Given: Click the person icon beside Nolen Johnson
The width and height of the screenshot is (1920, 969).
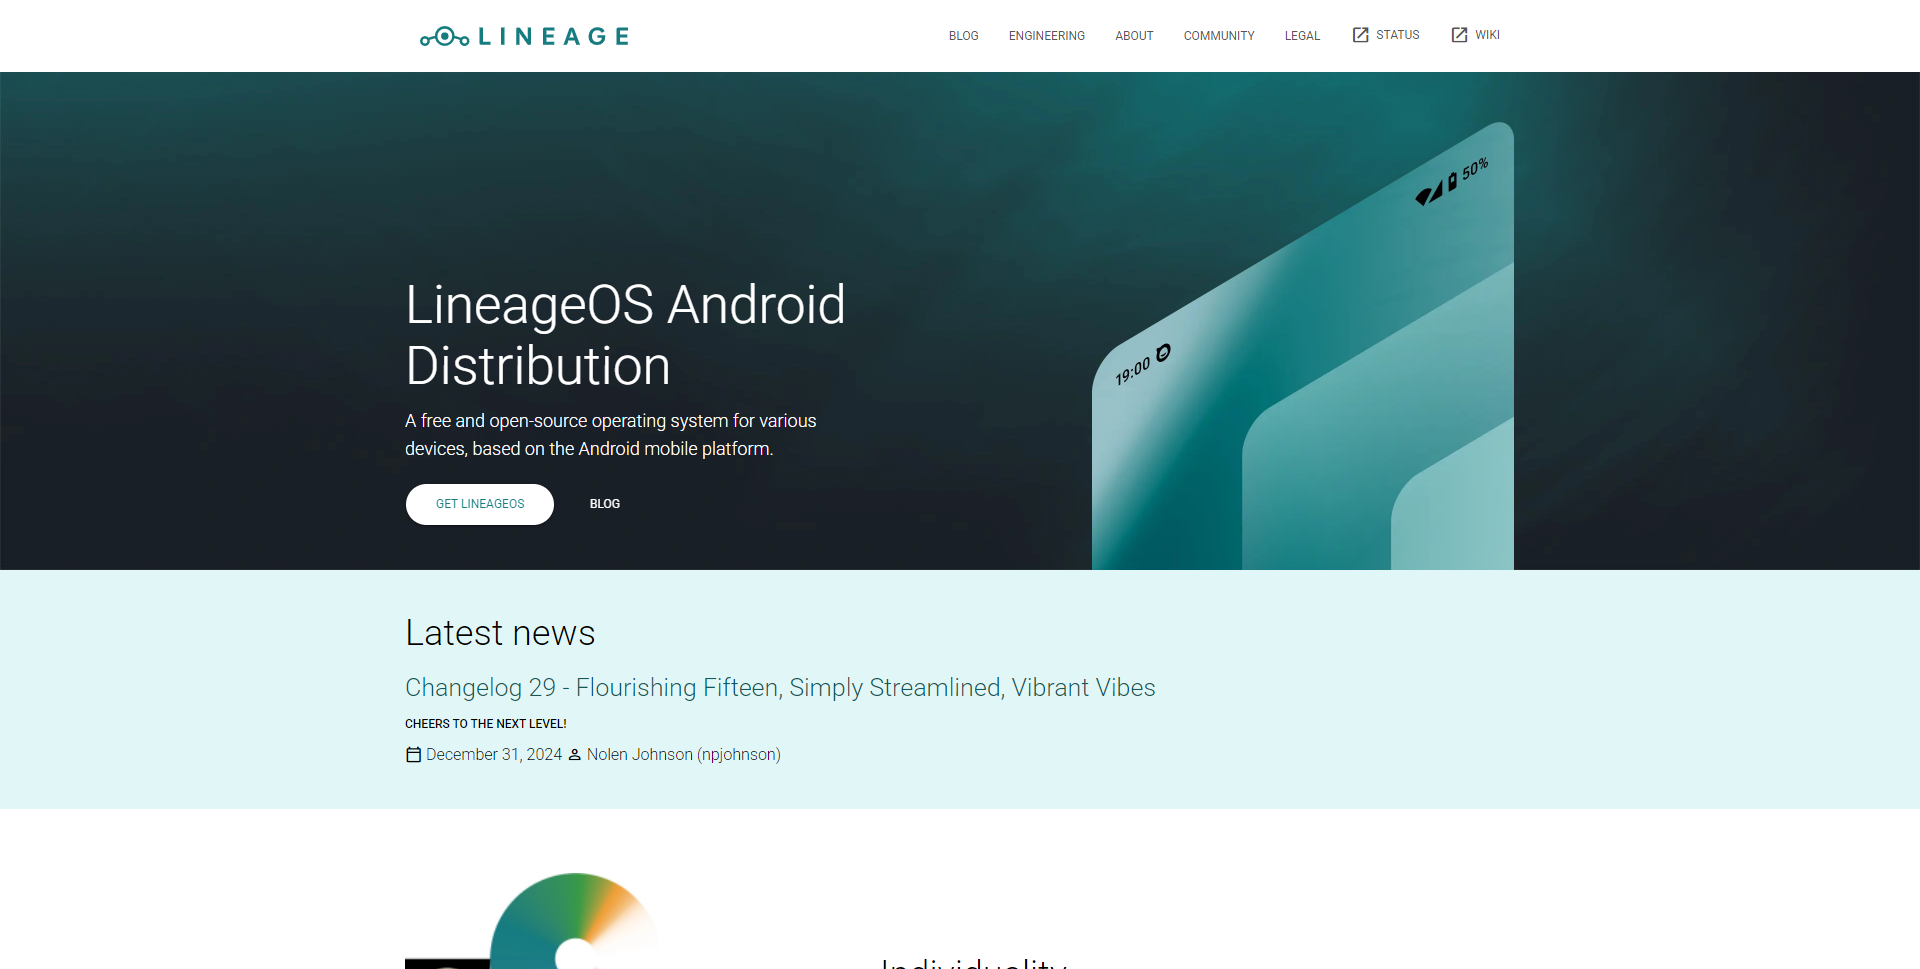Looking at the screenshot, I should click(574, 755).
